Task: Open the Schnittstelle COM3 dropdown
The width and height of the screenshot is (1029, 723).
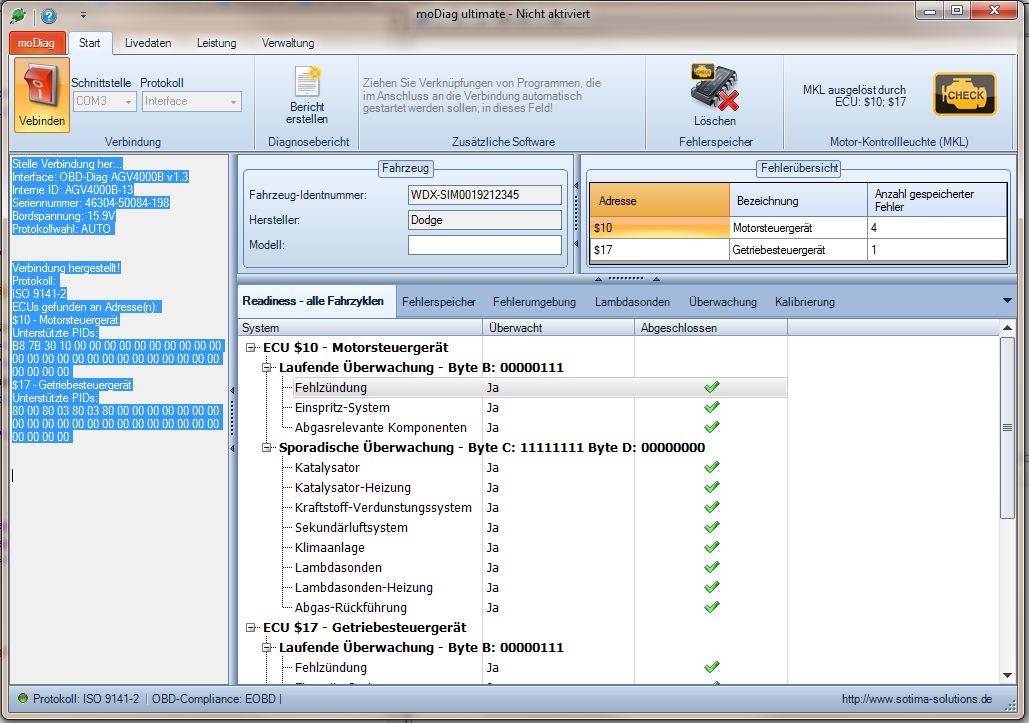Action: pyautogui.click(x=130, y=101)
